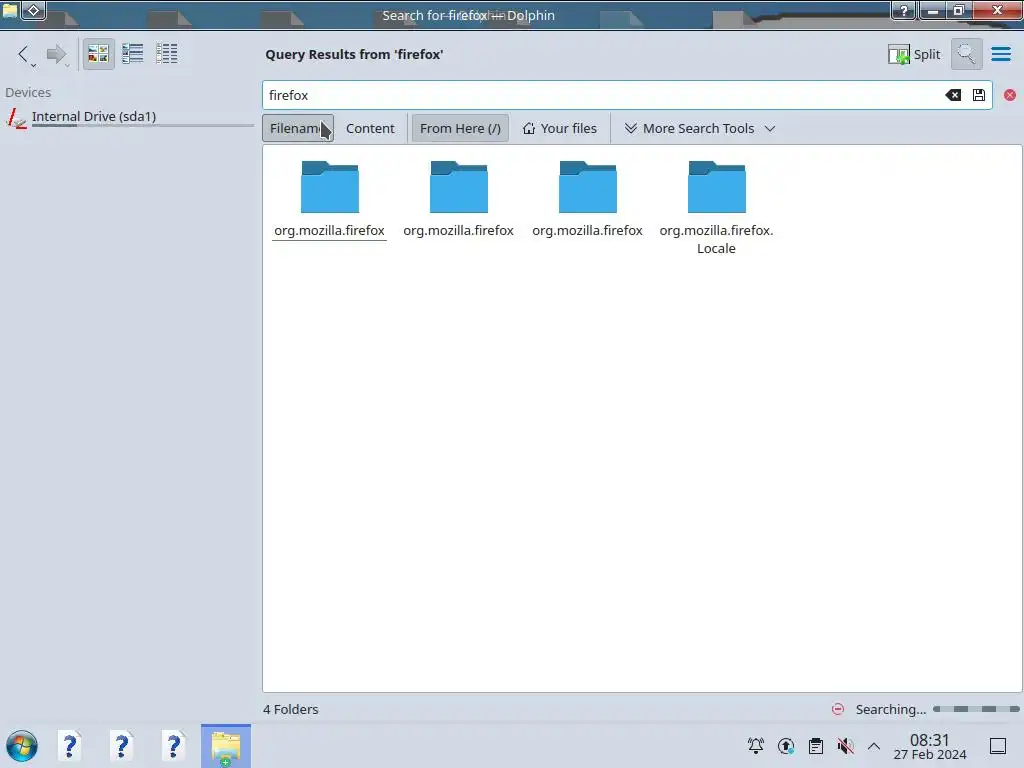Select the first org.mozilla.firefox folder
The width and height of the screenshot is (1024, 768).
click(x=329, y=199)
